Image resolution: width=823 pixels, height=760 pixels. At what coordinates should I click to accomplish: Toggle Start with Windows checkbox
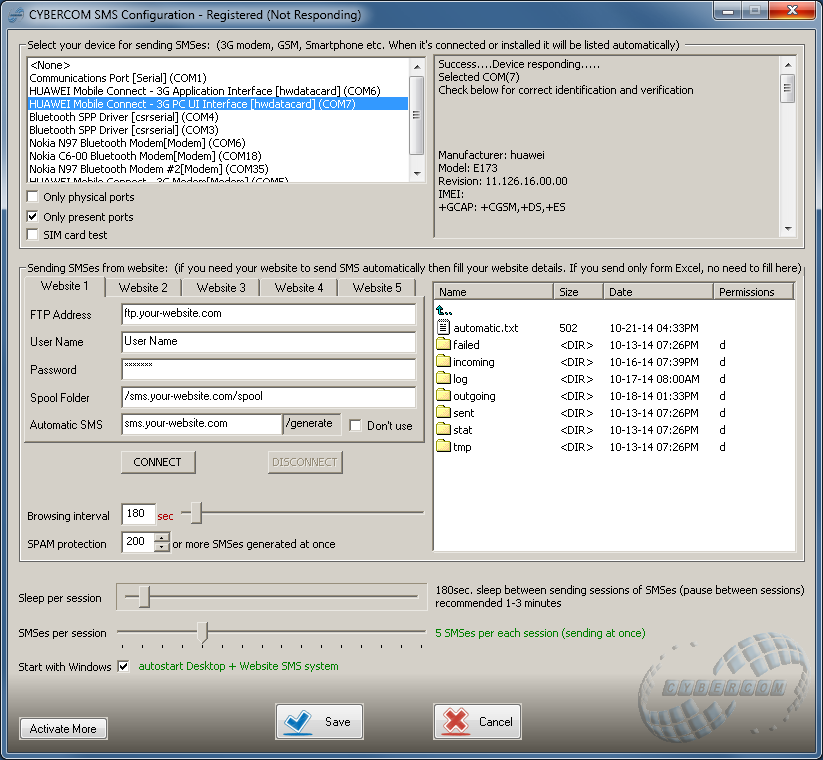point(123,667)
